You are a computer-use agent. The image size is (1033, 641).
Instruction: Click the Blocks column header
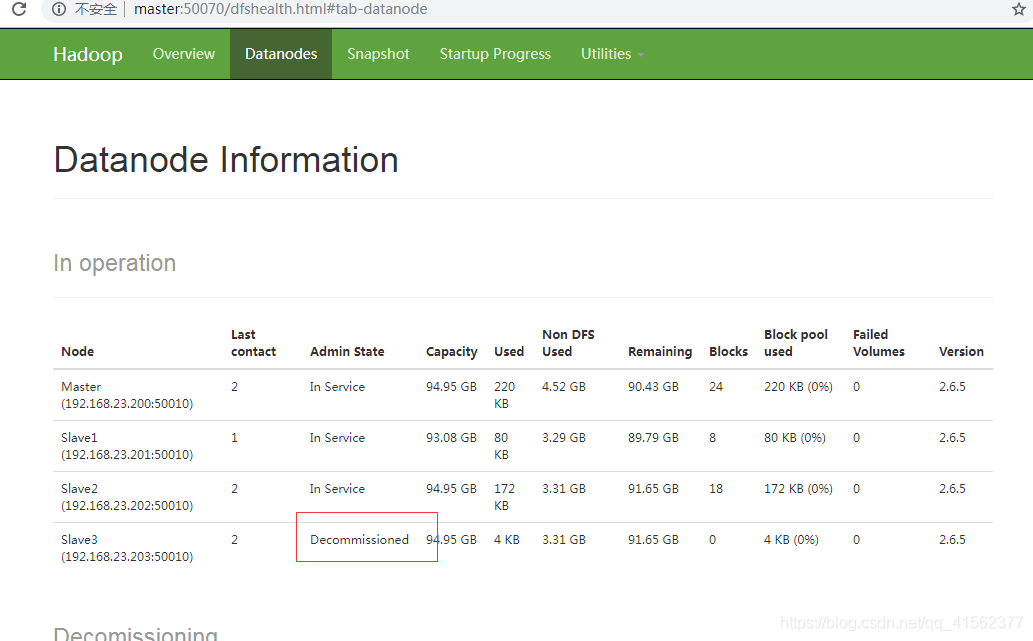point(728,352)
